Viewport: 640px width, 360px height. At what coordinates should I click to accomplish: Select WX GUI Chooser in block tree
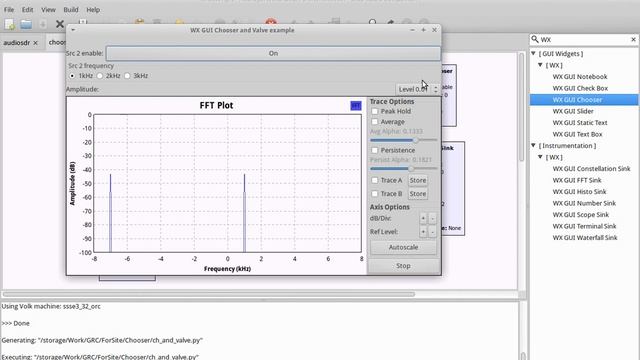tap(577, 100)
